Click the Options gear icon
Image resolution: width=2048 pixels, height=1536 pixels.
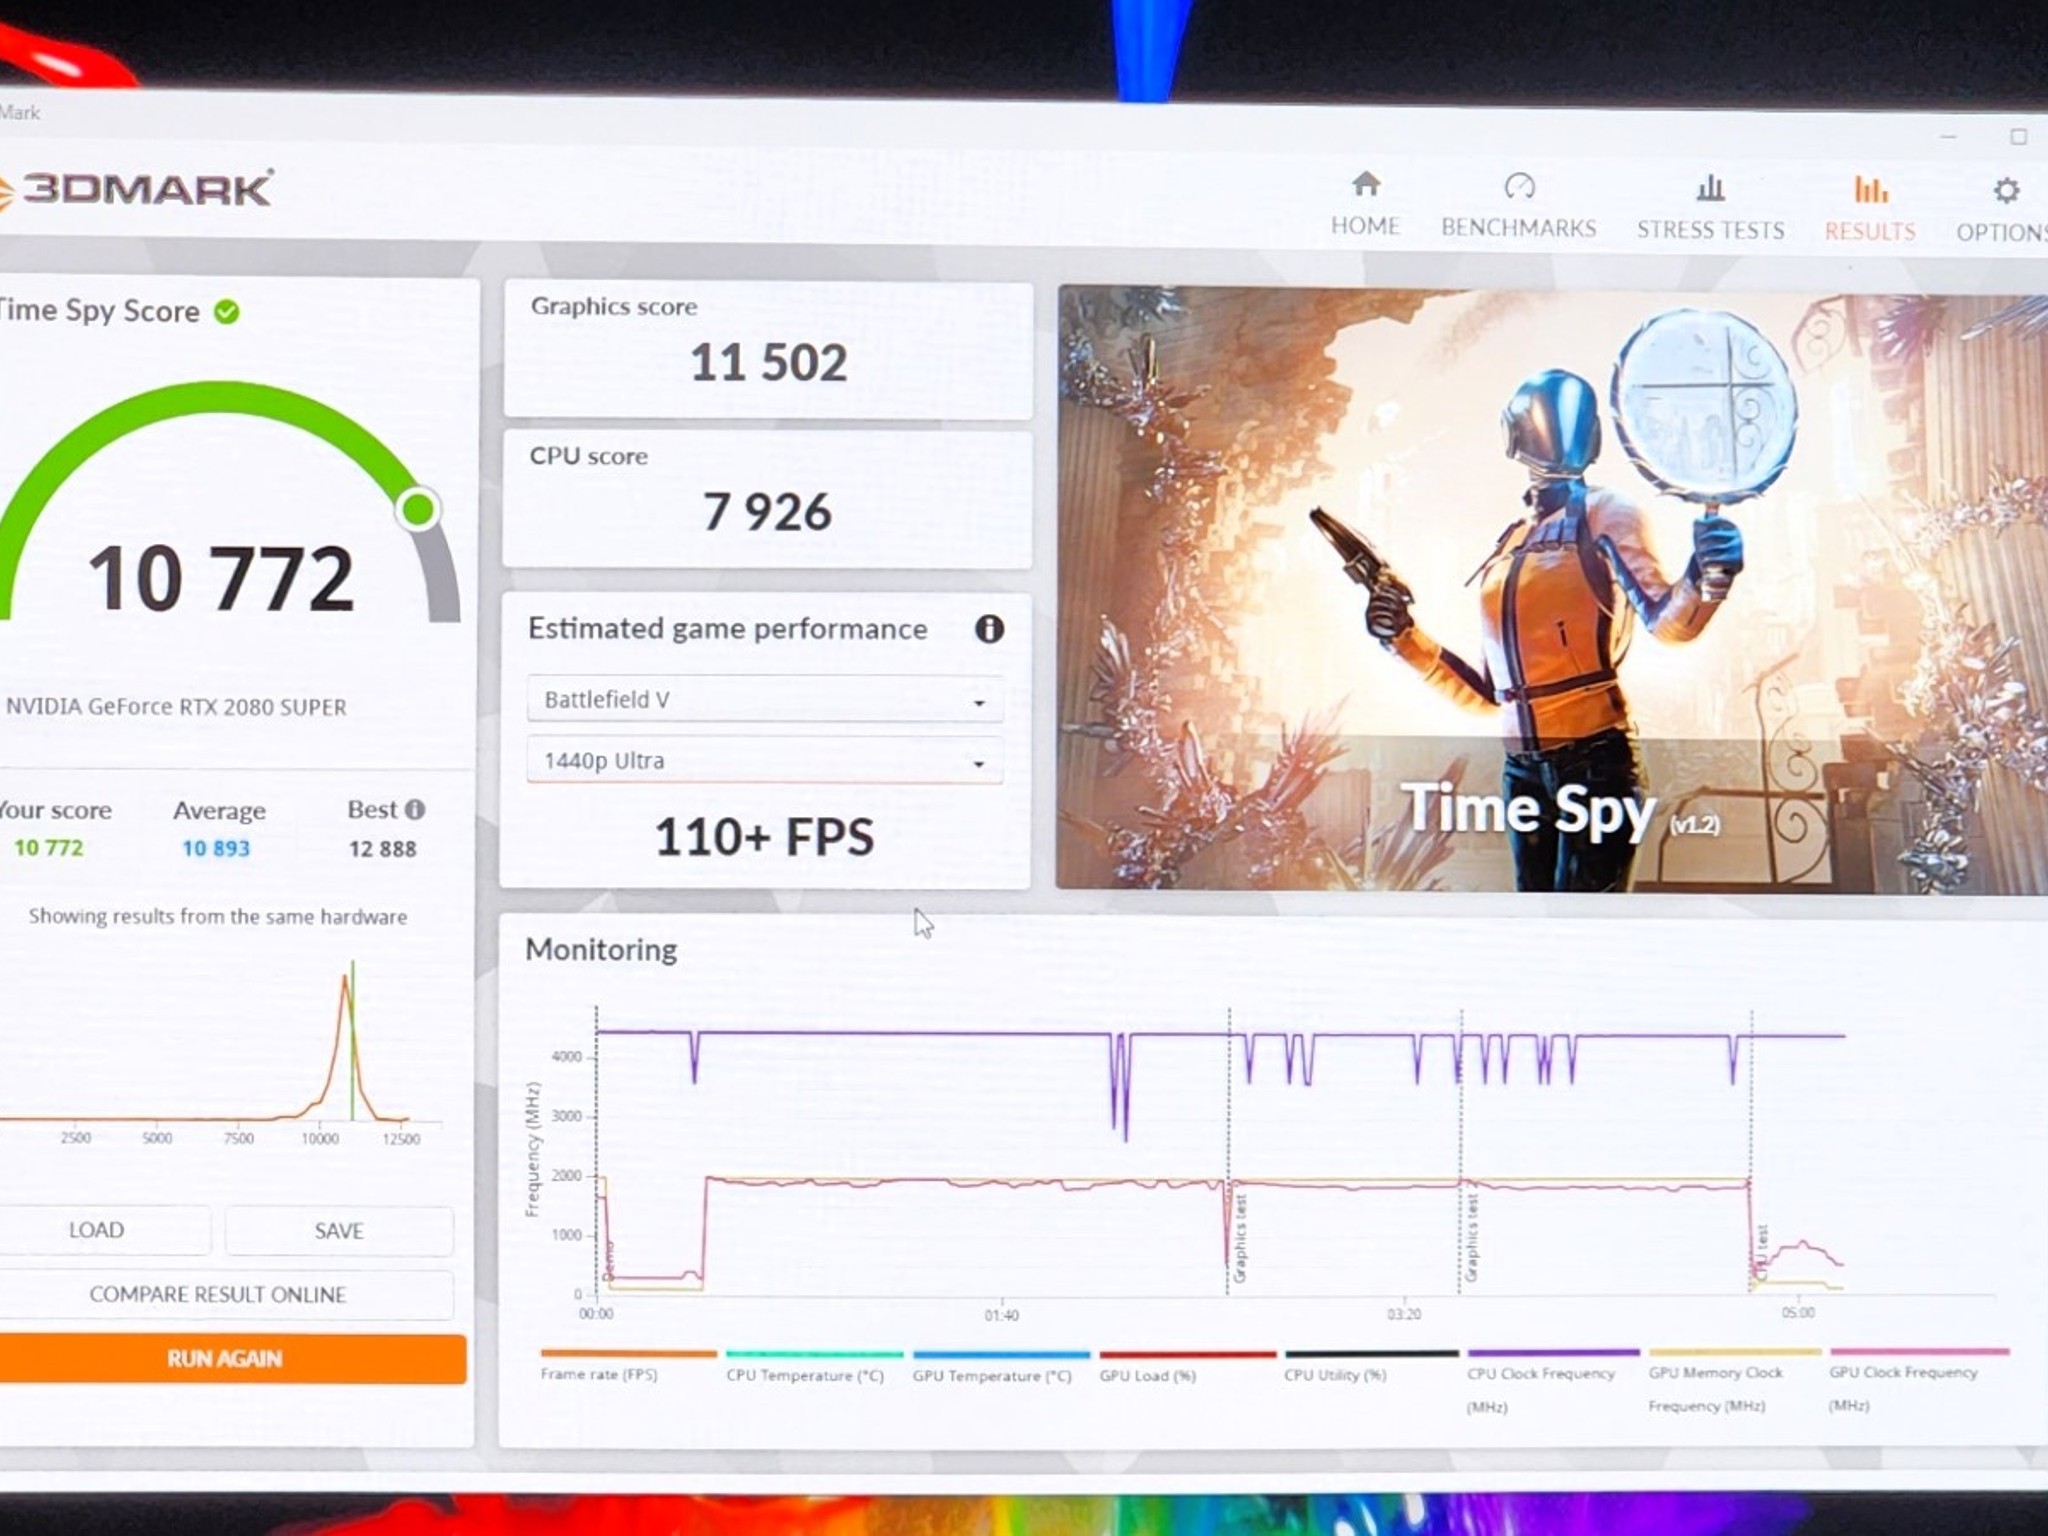coord(2006,190)
